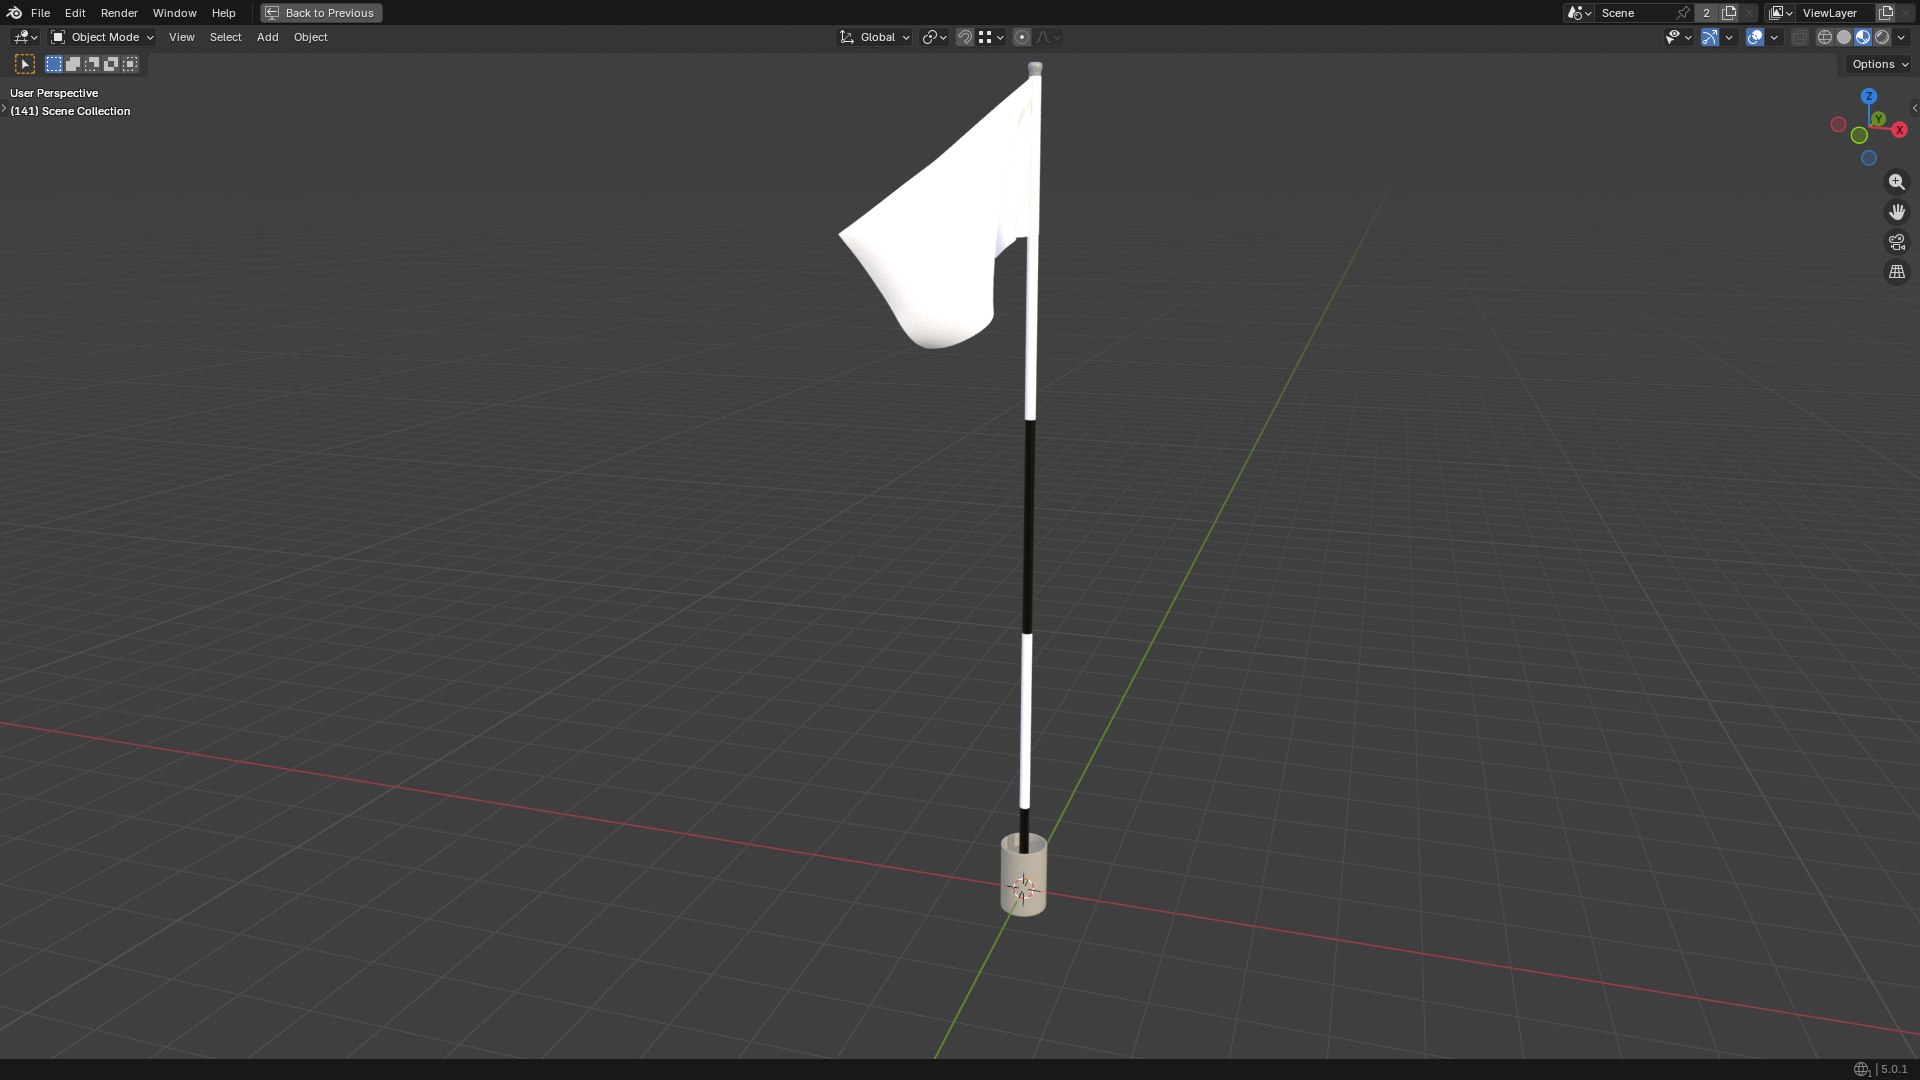The image size is (1920, 1080).
Task: Open the Object Mode dropdown
Action: click(102, 37)
